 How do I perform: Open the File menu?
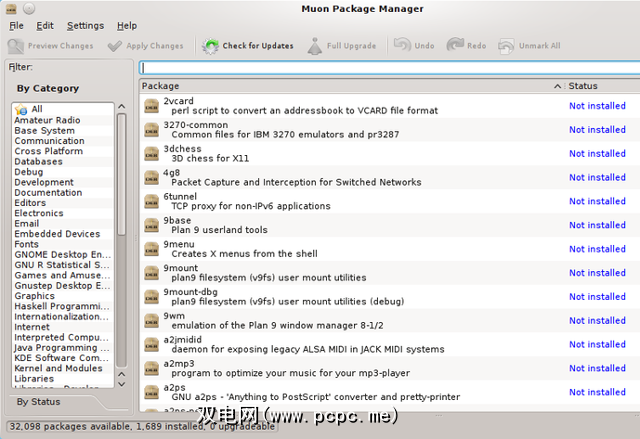(16, 26)
